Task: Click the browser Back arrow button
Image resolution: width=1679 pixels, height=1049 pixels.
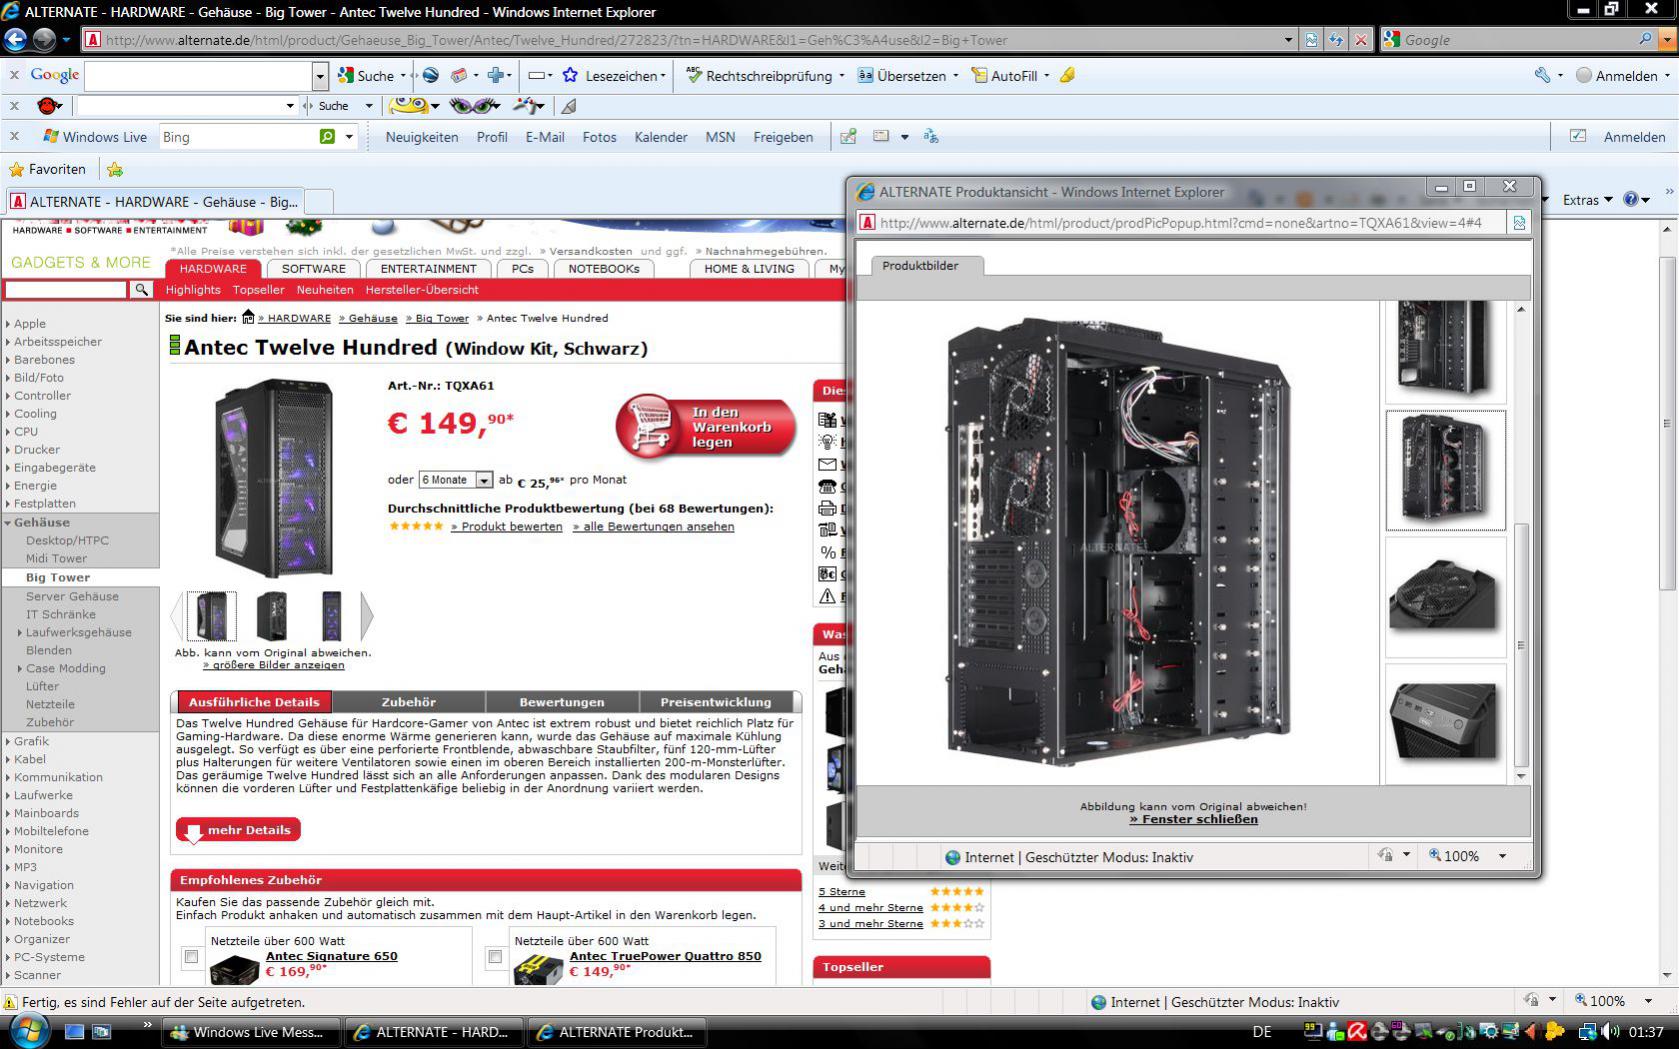Action: coord(15,39)
